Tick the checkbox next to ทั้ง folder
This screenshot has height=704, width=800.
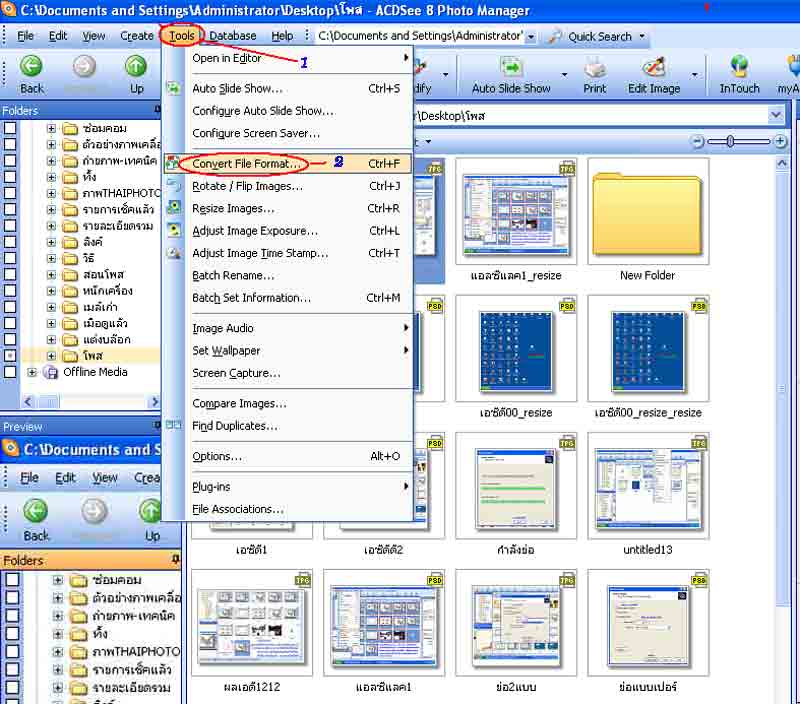tap(10, 177)
